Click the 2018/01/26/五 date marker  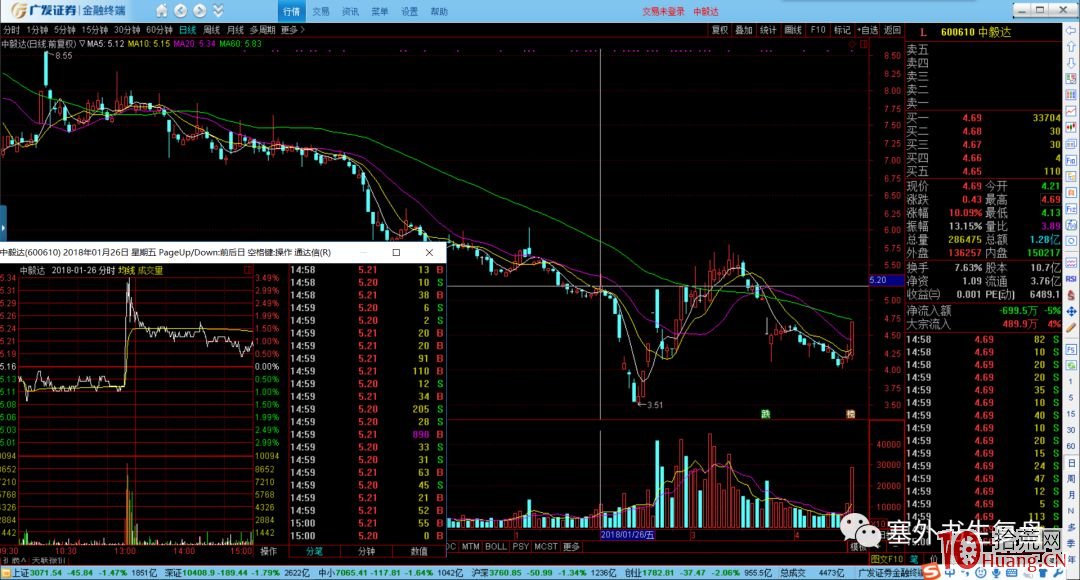627,535
